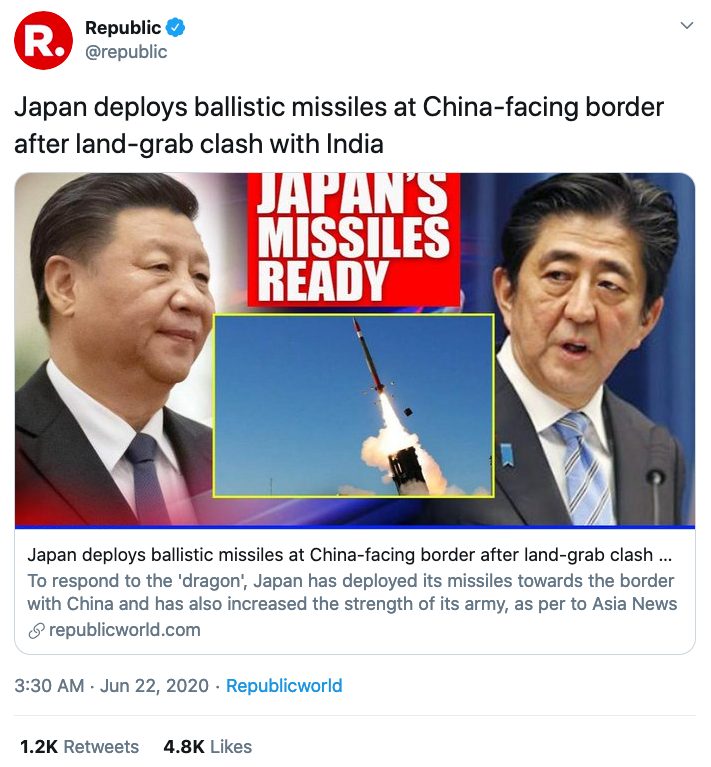Click the word Retweets label
711x767 pixels.
click(x=101, y=747)
